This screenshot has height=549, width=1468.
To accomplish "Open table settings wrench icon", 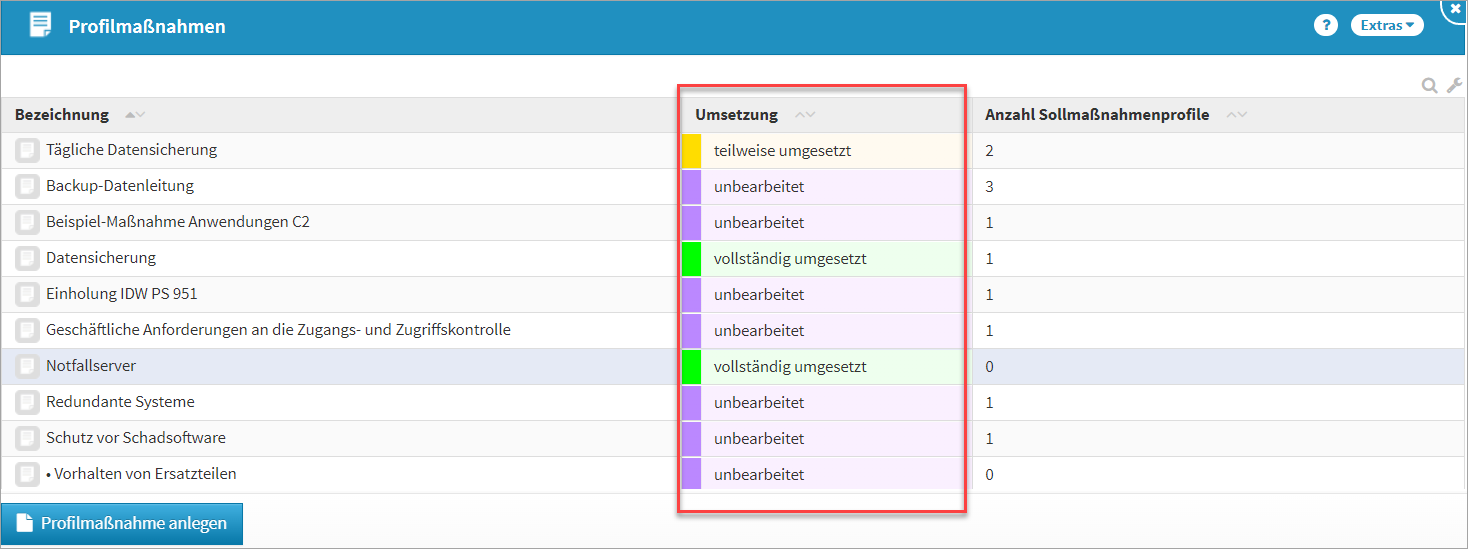I will (1454, 86).
